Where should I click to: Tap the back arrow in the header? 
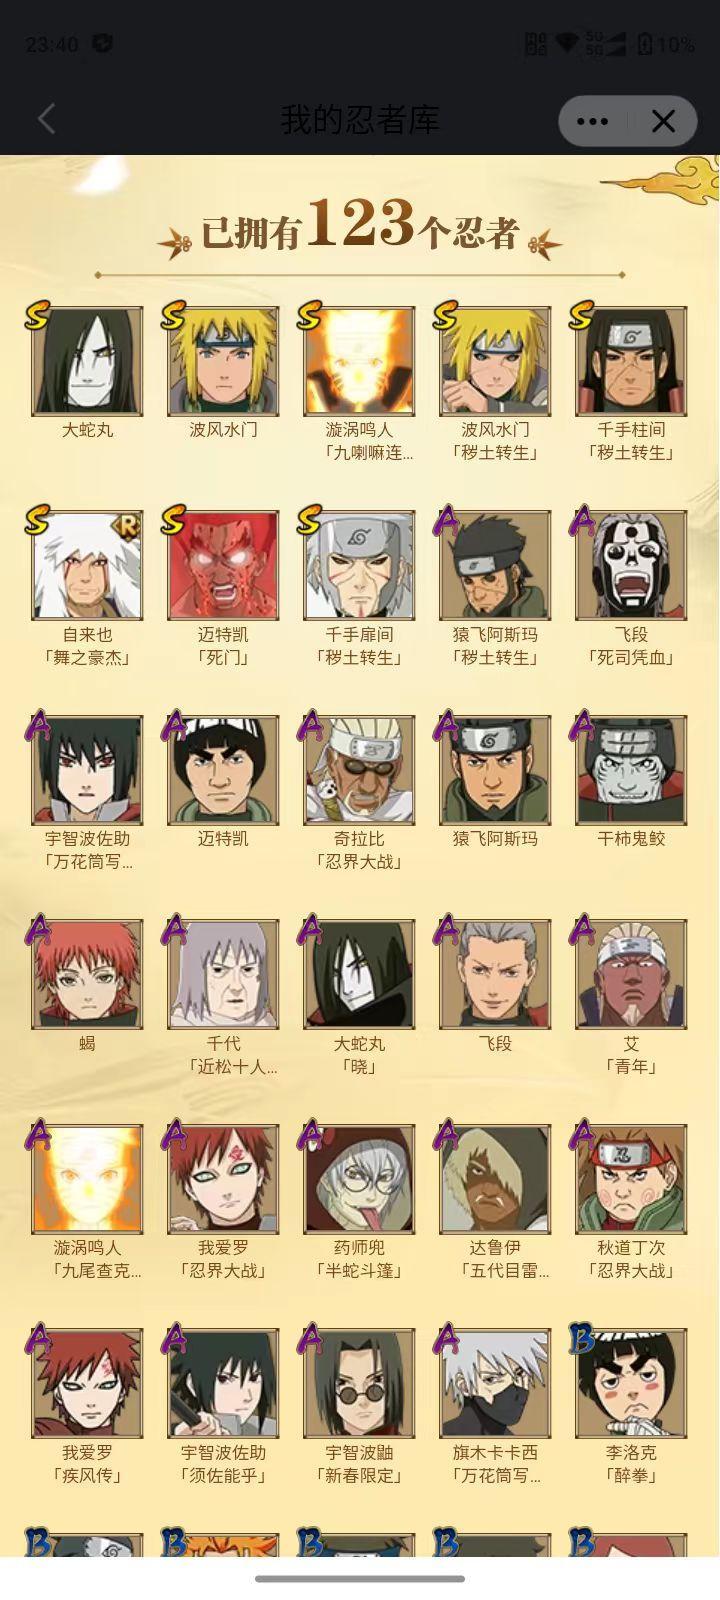(46, 120)
